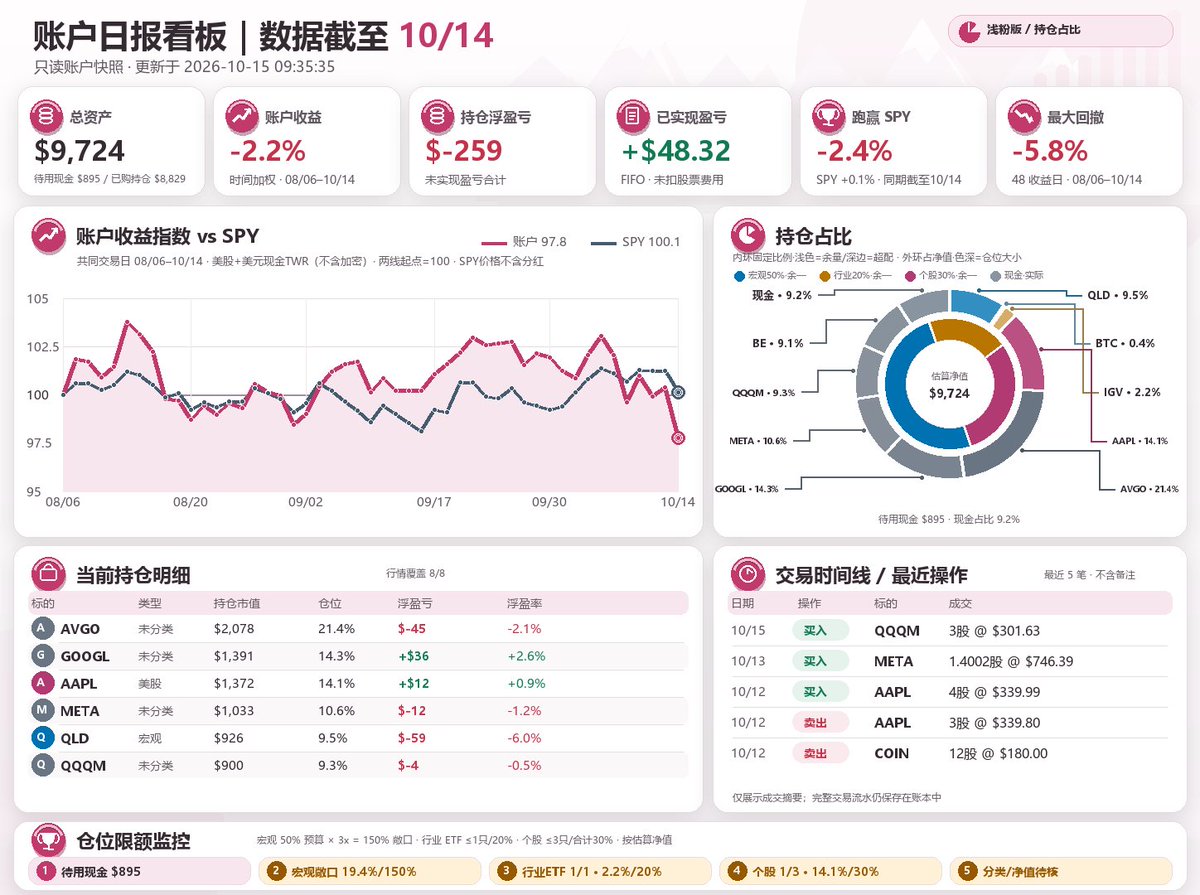This screenshot has width=1200, height=895.
Task: Click step number 3 badge for 行业ETF
Action: point(506,871)
